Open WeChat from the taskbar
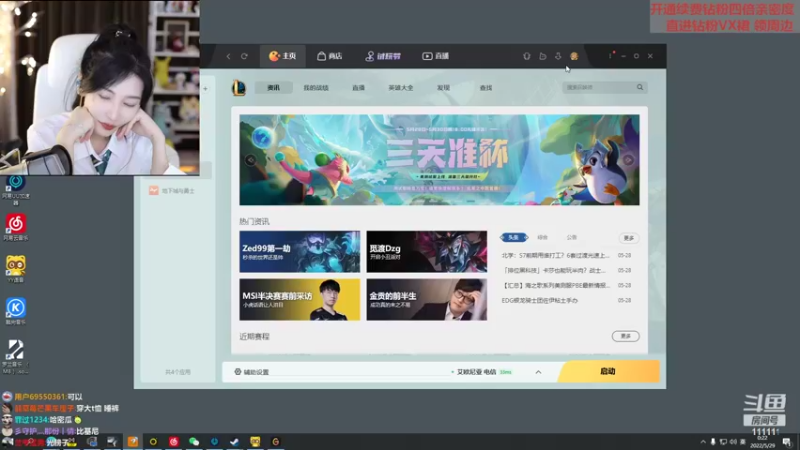Viewport: 800px width, 450px height. (194, 441)
